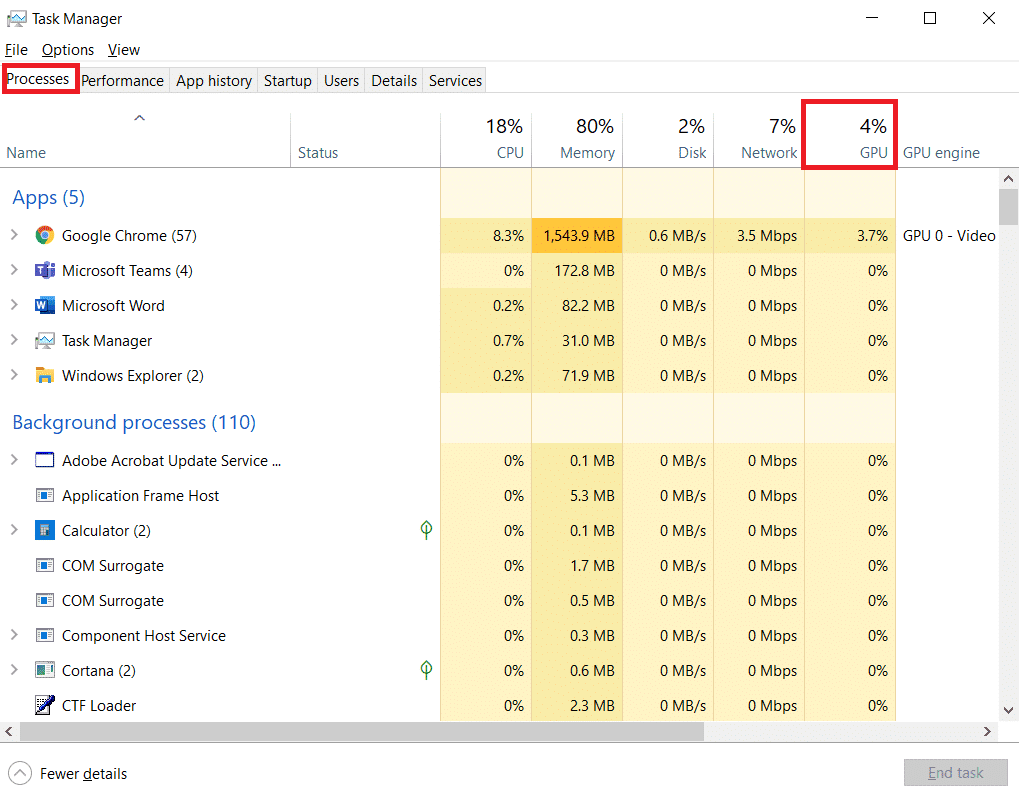
Task: Click the Cortana icon
Action: tap(44, 670)
